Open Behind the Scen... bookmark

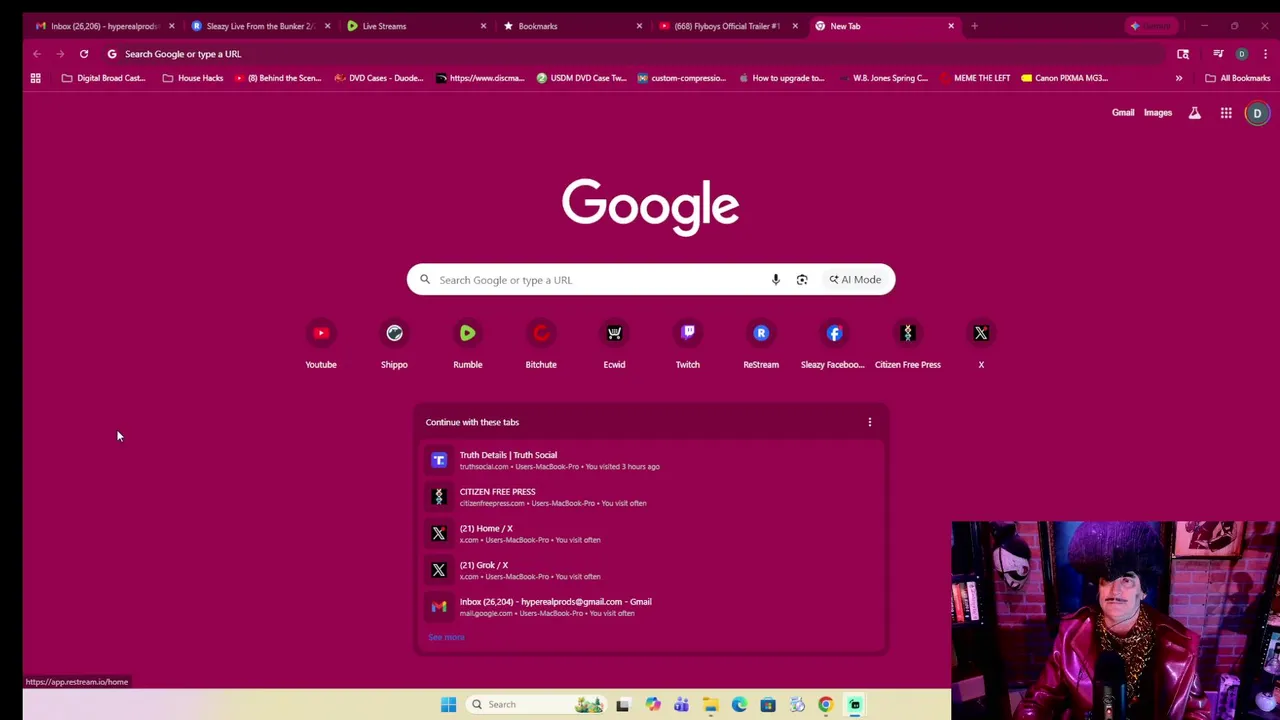(277, 78)
